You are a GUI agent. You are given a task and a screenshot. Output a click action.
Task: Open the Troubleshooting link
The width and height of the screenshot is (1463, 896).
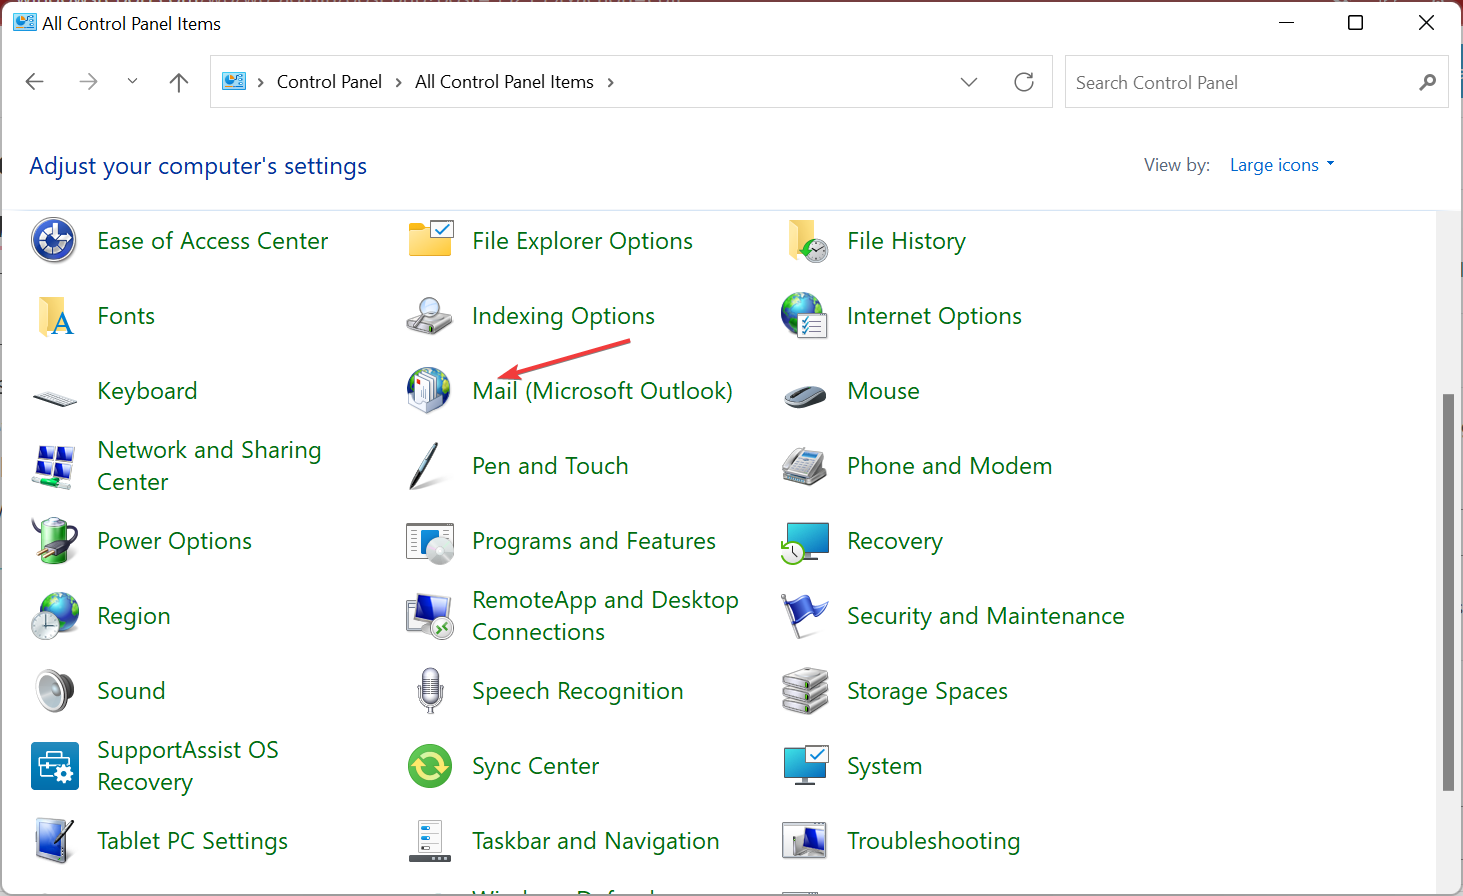[933, 841]
